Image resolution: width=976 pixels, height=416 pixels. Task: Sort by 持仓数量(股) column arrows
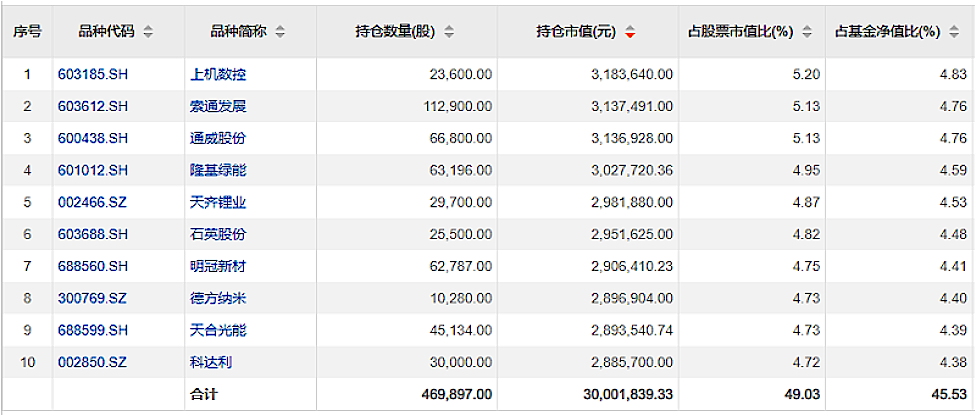click(x=449, y=32)
